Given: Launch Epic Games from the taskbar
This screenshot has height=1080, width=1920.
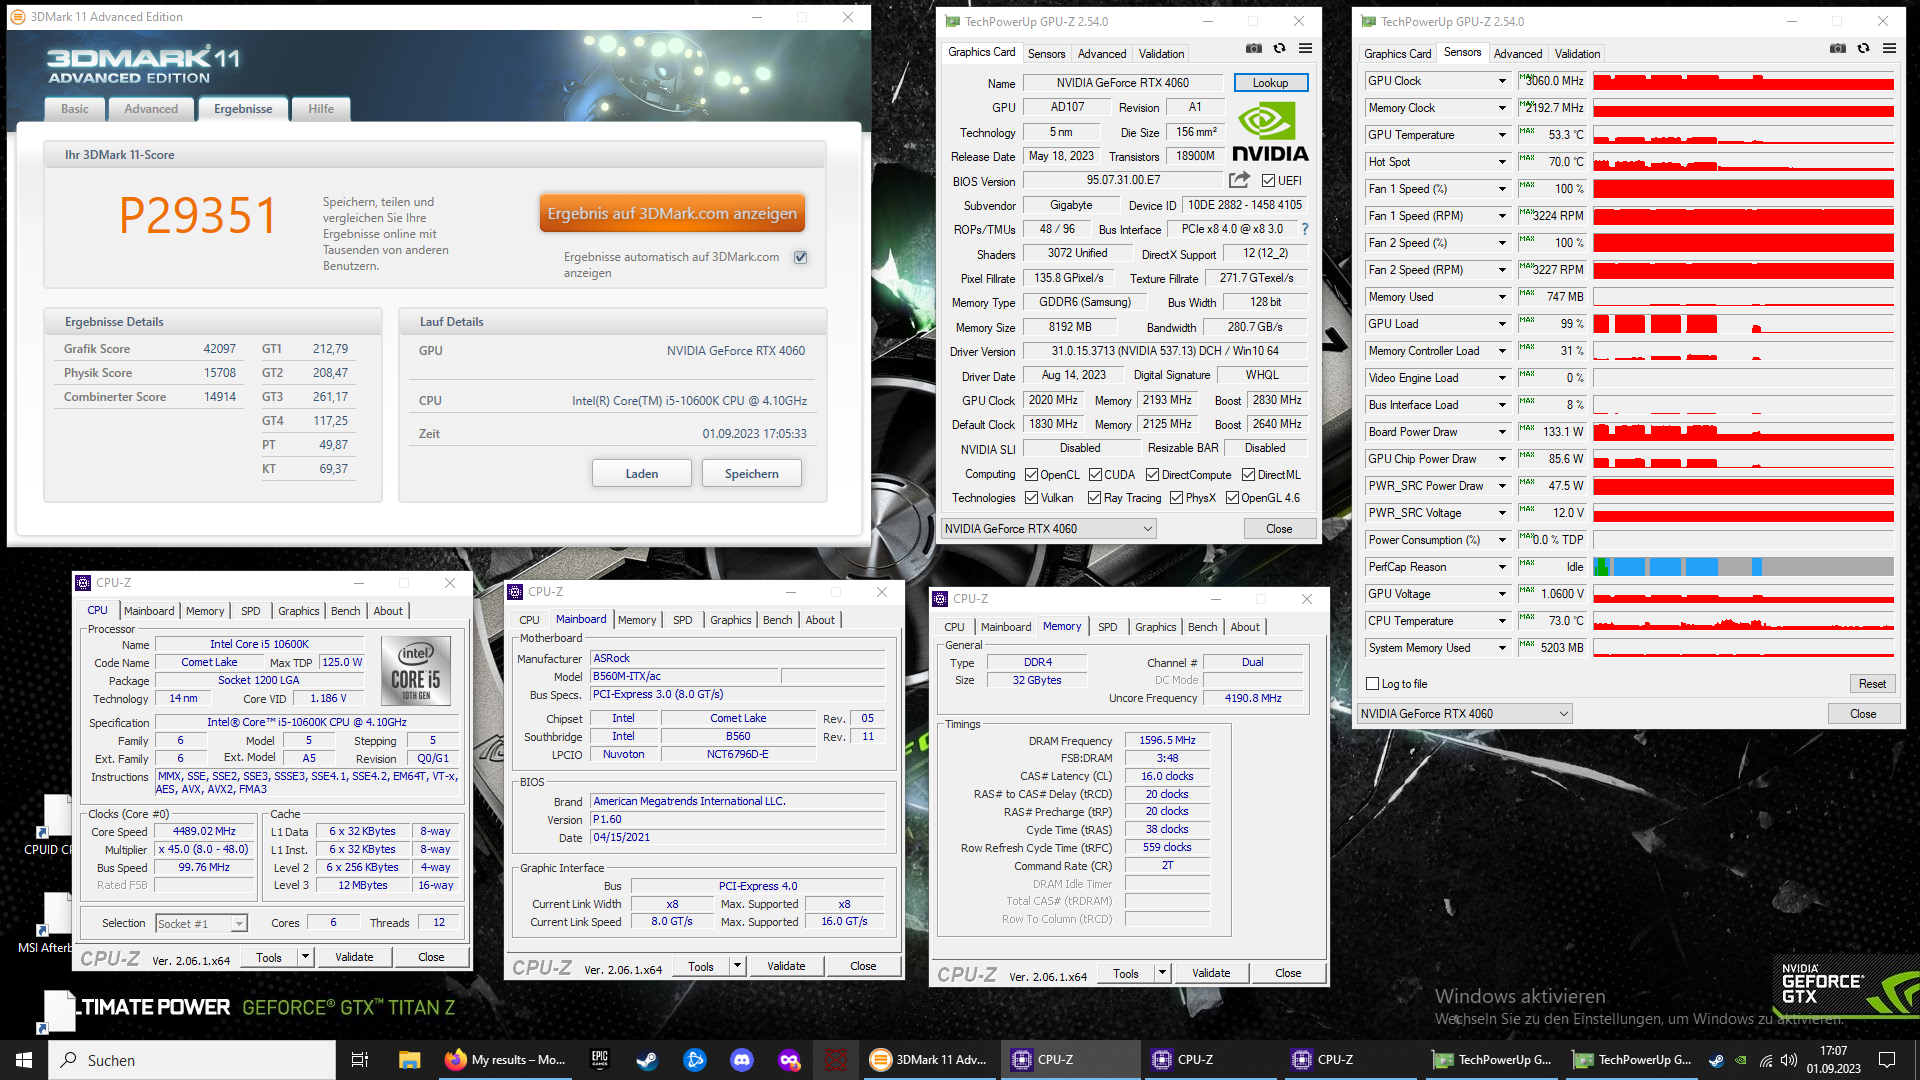Looking at the screenshot, I should [599, 1060].
